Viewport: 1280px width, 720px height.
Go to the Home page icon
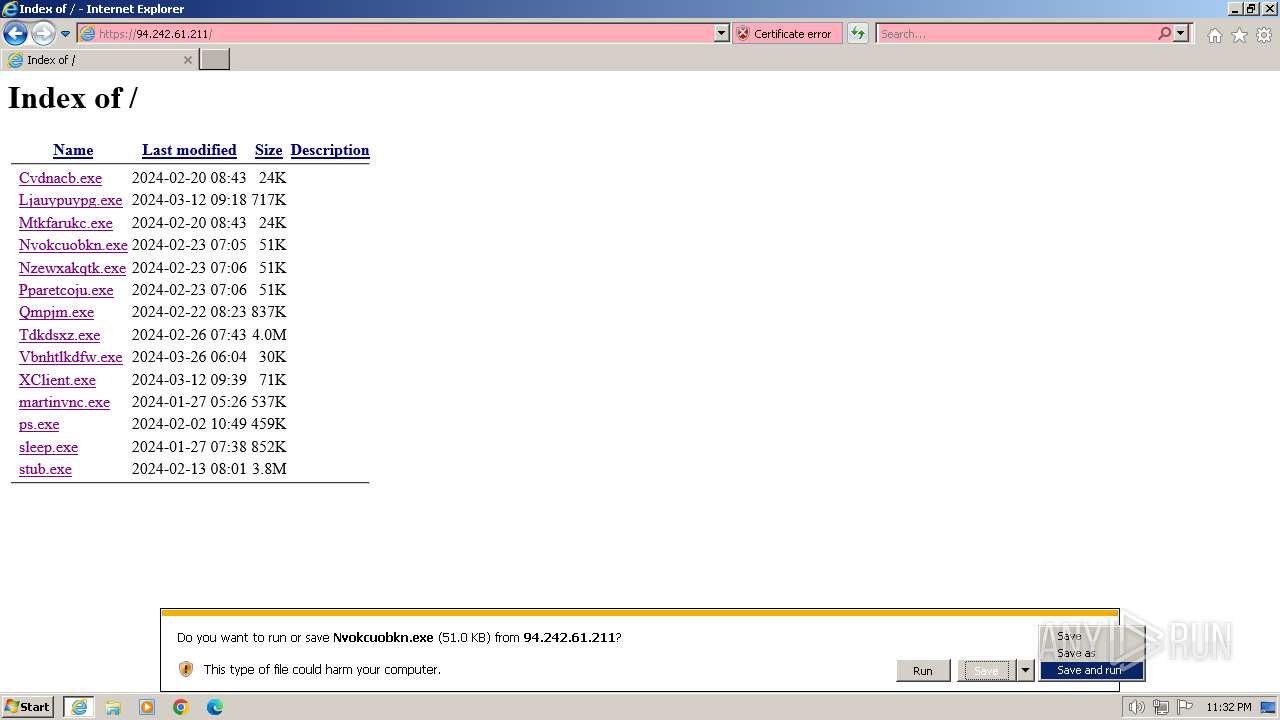[1214, 35]
